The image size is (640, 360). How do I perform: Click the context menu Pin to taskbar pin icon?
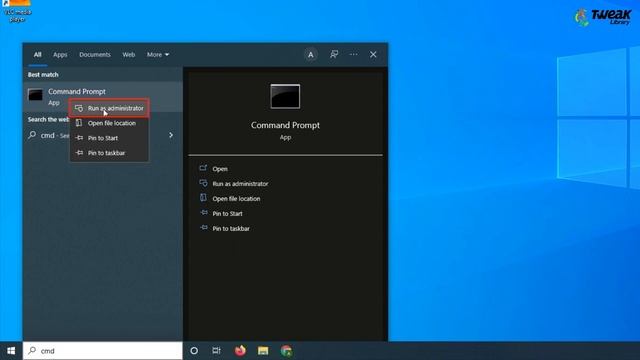click(79, 153)
